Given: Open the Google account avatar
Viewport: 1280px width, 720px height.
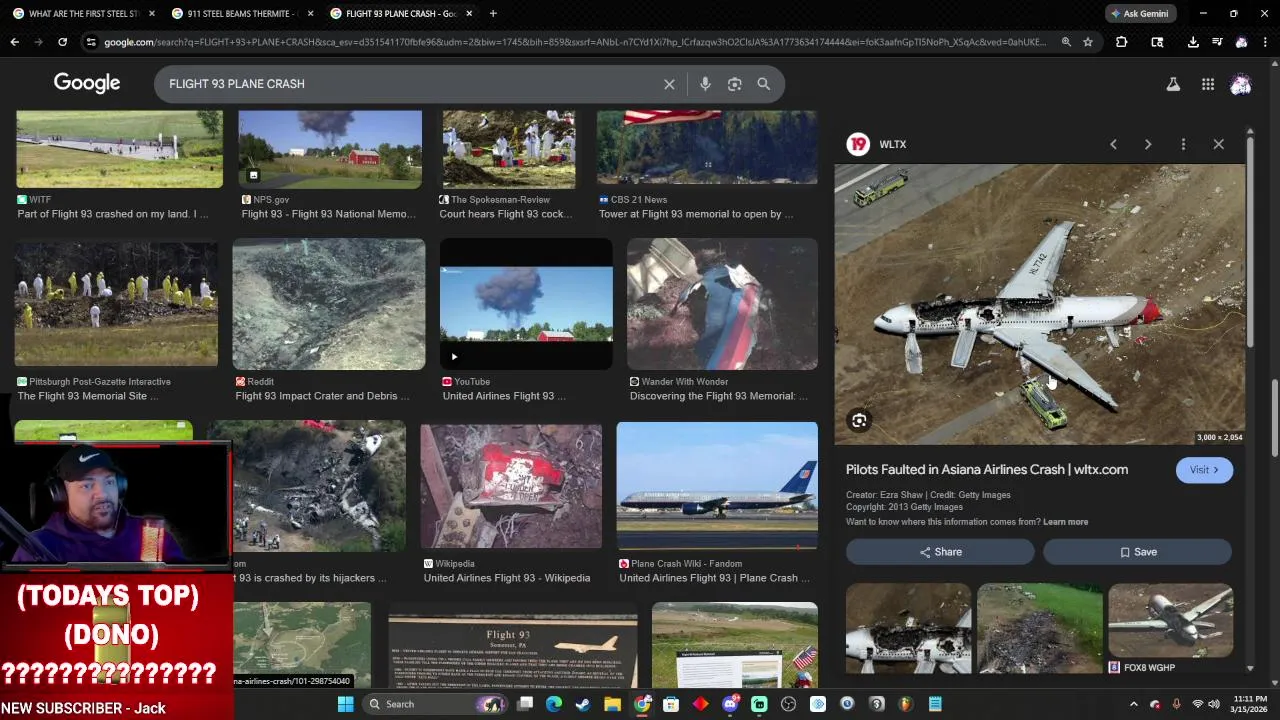Looking at the screenshot, I should click(x=1241, y=85).
